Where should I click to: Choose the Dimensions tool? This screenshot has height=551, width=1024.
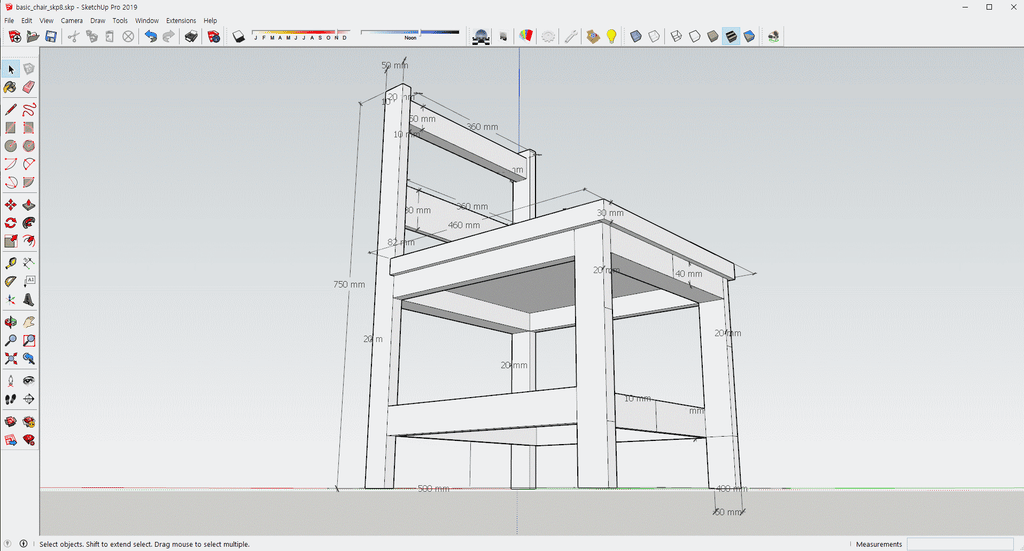click(x=29, y=263)
